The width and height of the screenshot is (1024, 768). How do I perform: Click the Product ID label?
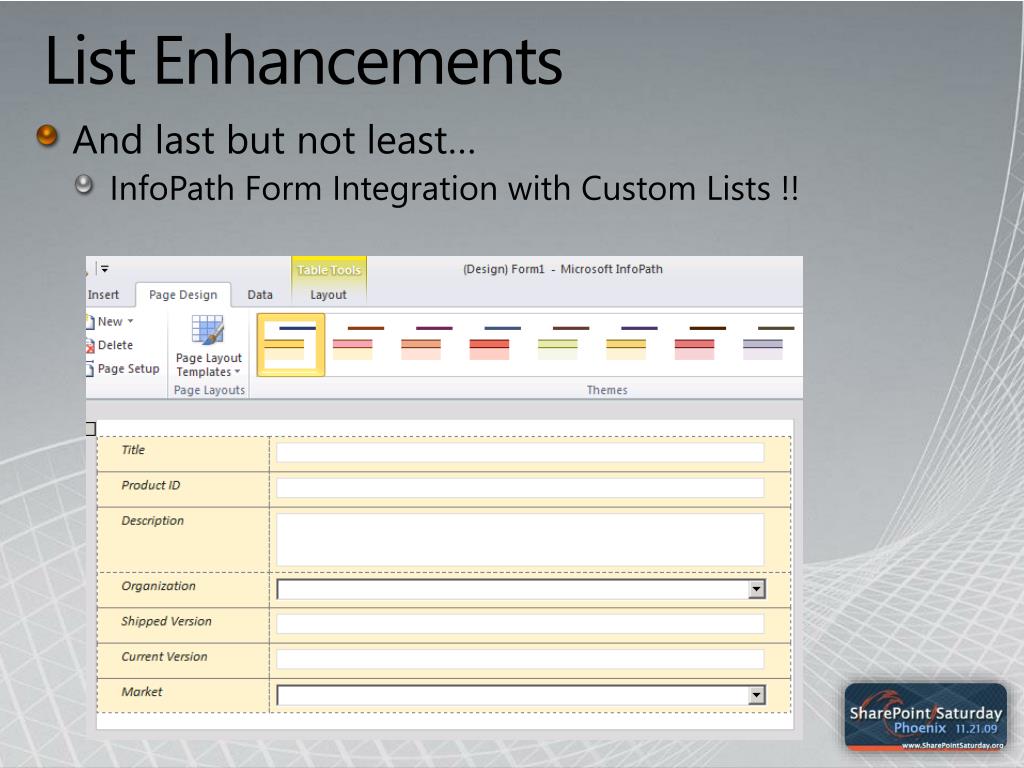tap(151, 485)
